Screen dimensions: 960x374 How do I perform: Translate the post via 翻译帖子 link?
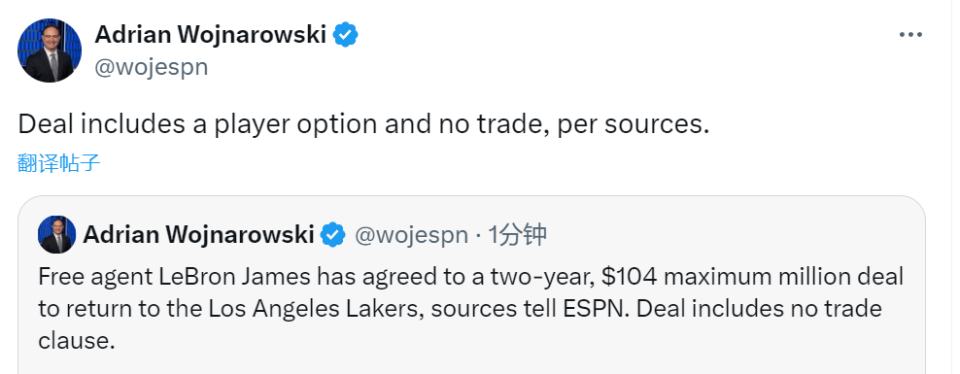click(x=59, y=163)
